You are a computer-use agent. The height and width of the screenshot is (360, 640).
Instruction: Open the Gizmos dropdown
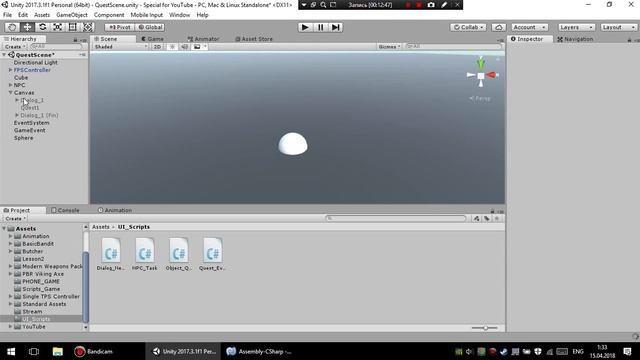coord(389,47)
